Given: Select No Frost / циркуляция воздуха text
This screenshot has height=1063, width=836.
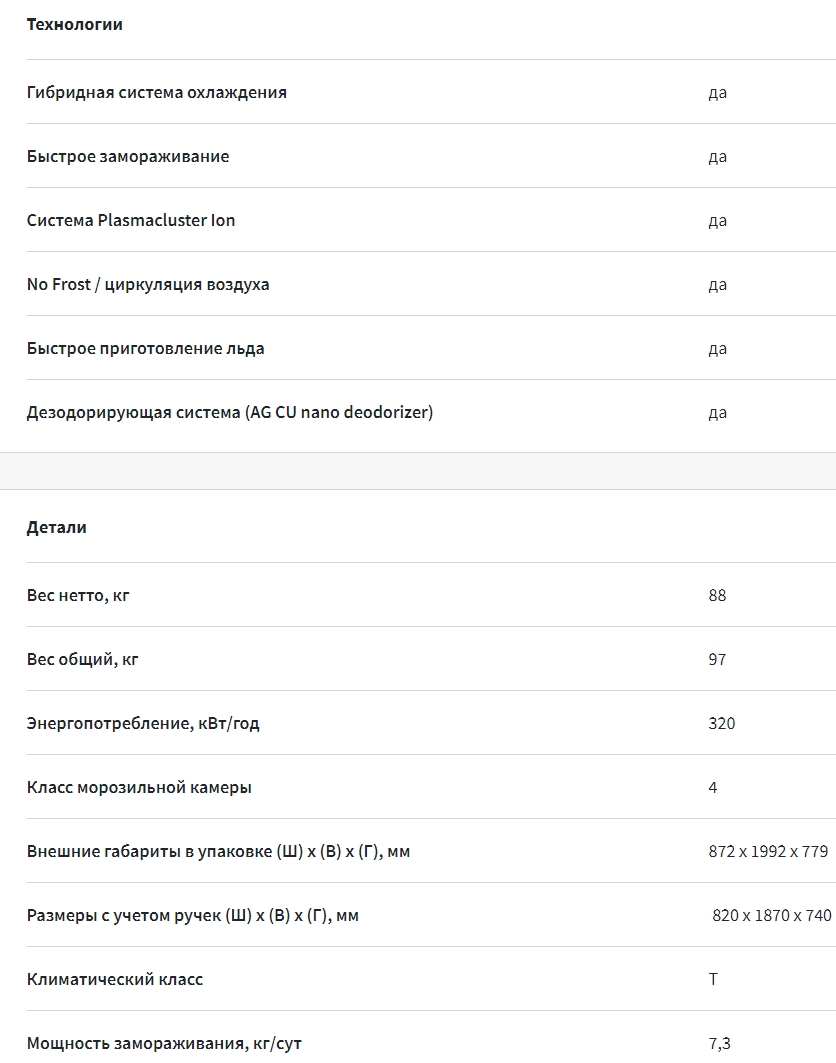Looking at the screenshot, I should click(x=148, y=285).
